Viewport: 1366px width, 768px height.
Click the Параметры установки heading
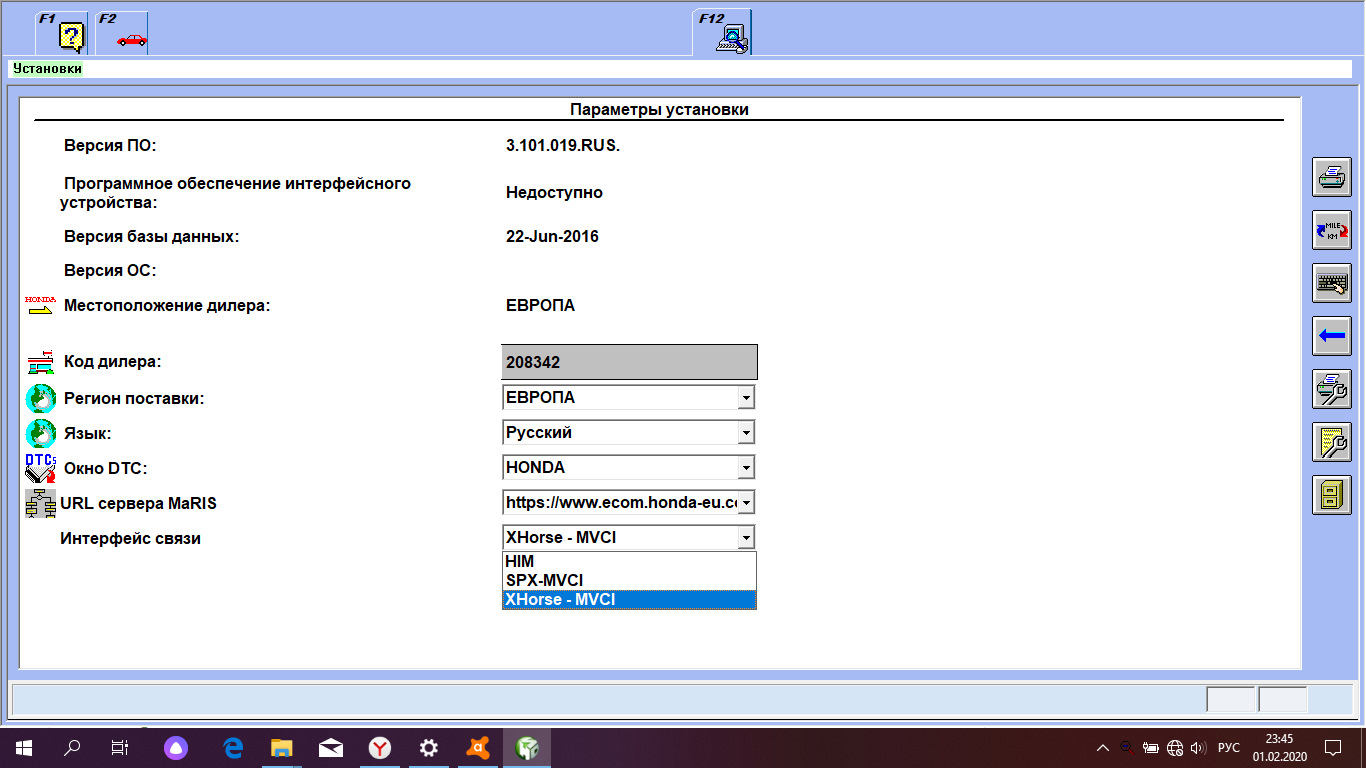click(659, 110)
